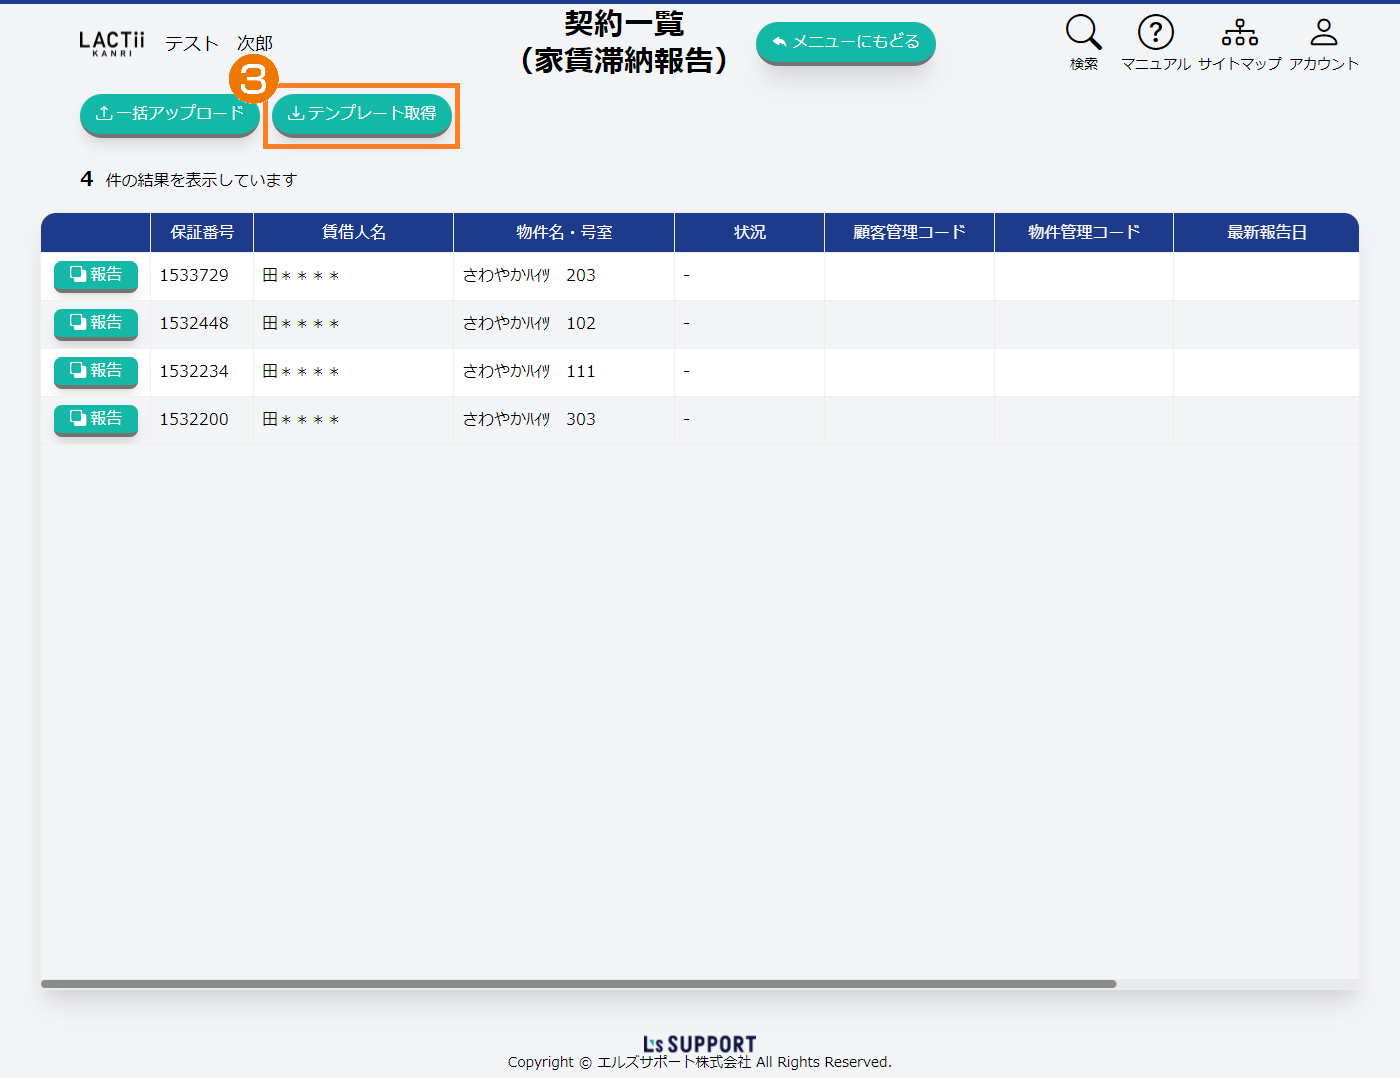Click the 賃借人名 column header
Screen dimensions: 1400x1078
353,232
